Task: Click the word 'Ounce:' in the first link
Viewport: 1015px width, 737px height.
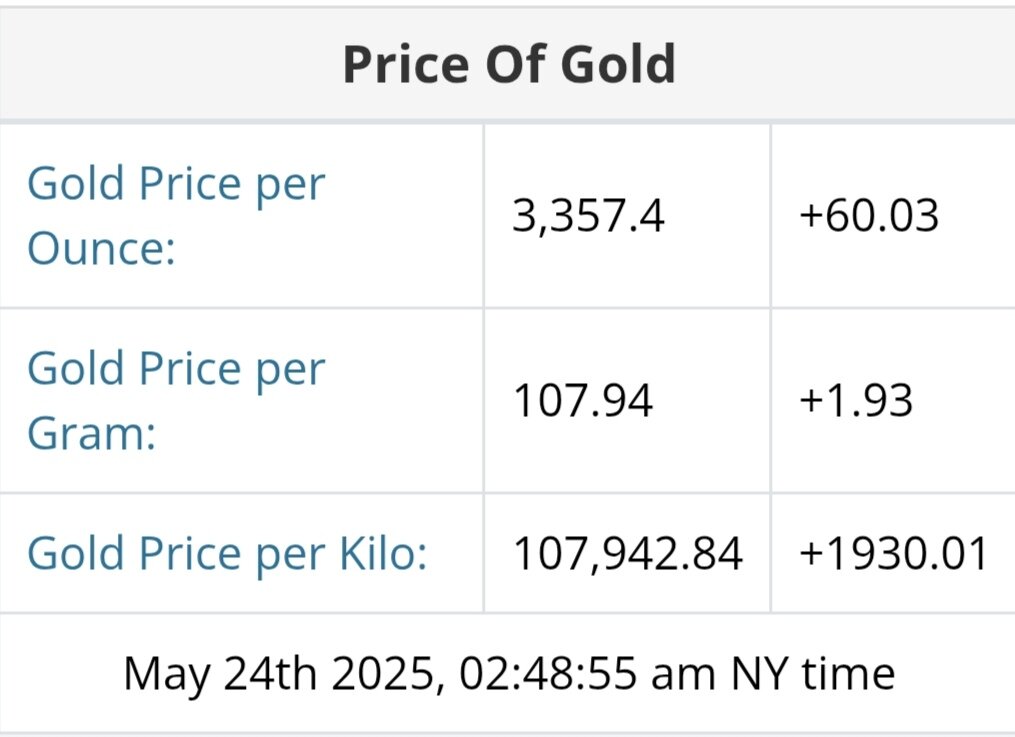Action: click(x=100, y=247)
